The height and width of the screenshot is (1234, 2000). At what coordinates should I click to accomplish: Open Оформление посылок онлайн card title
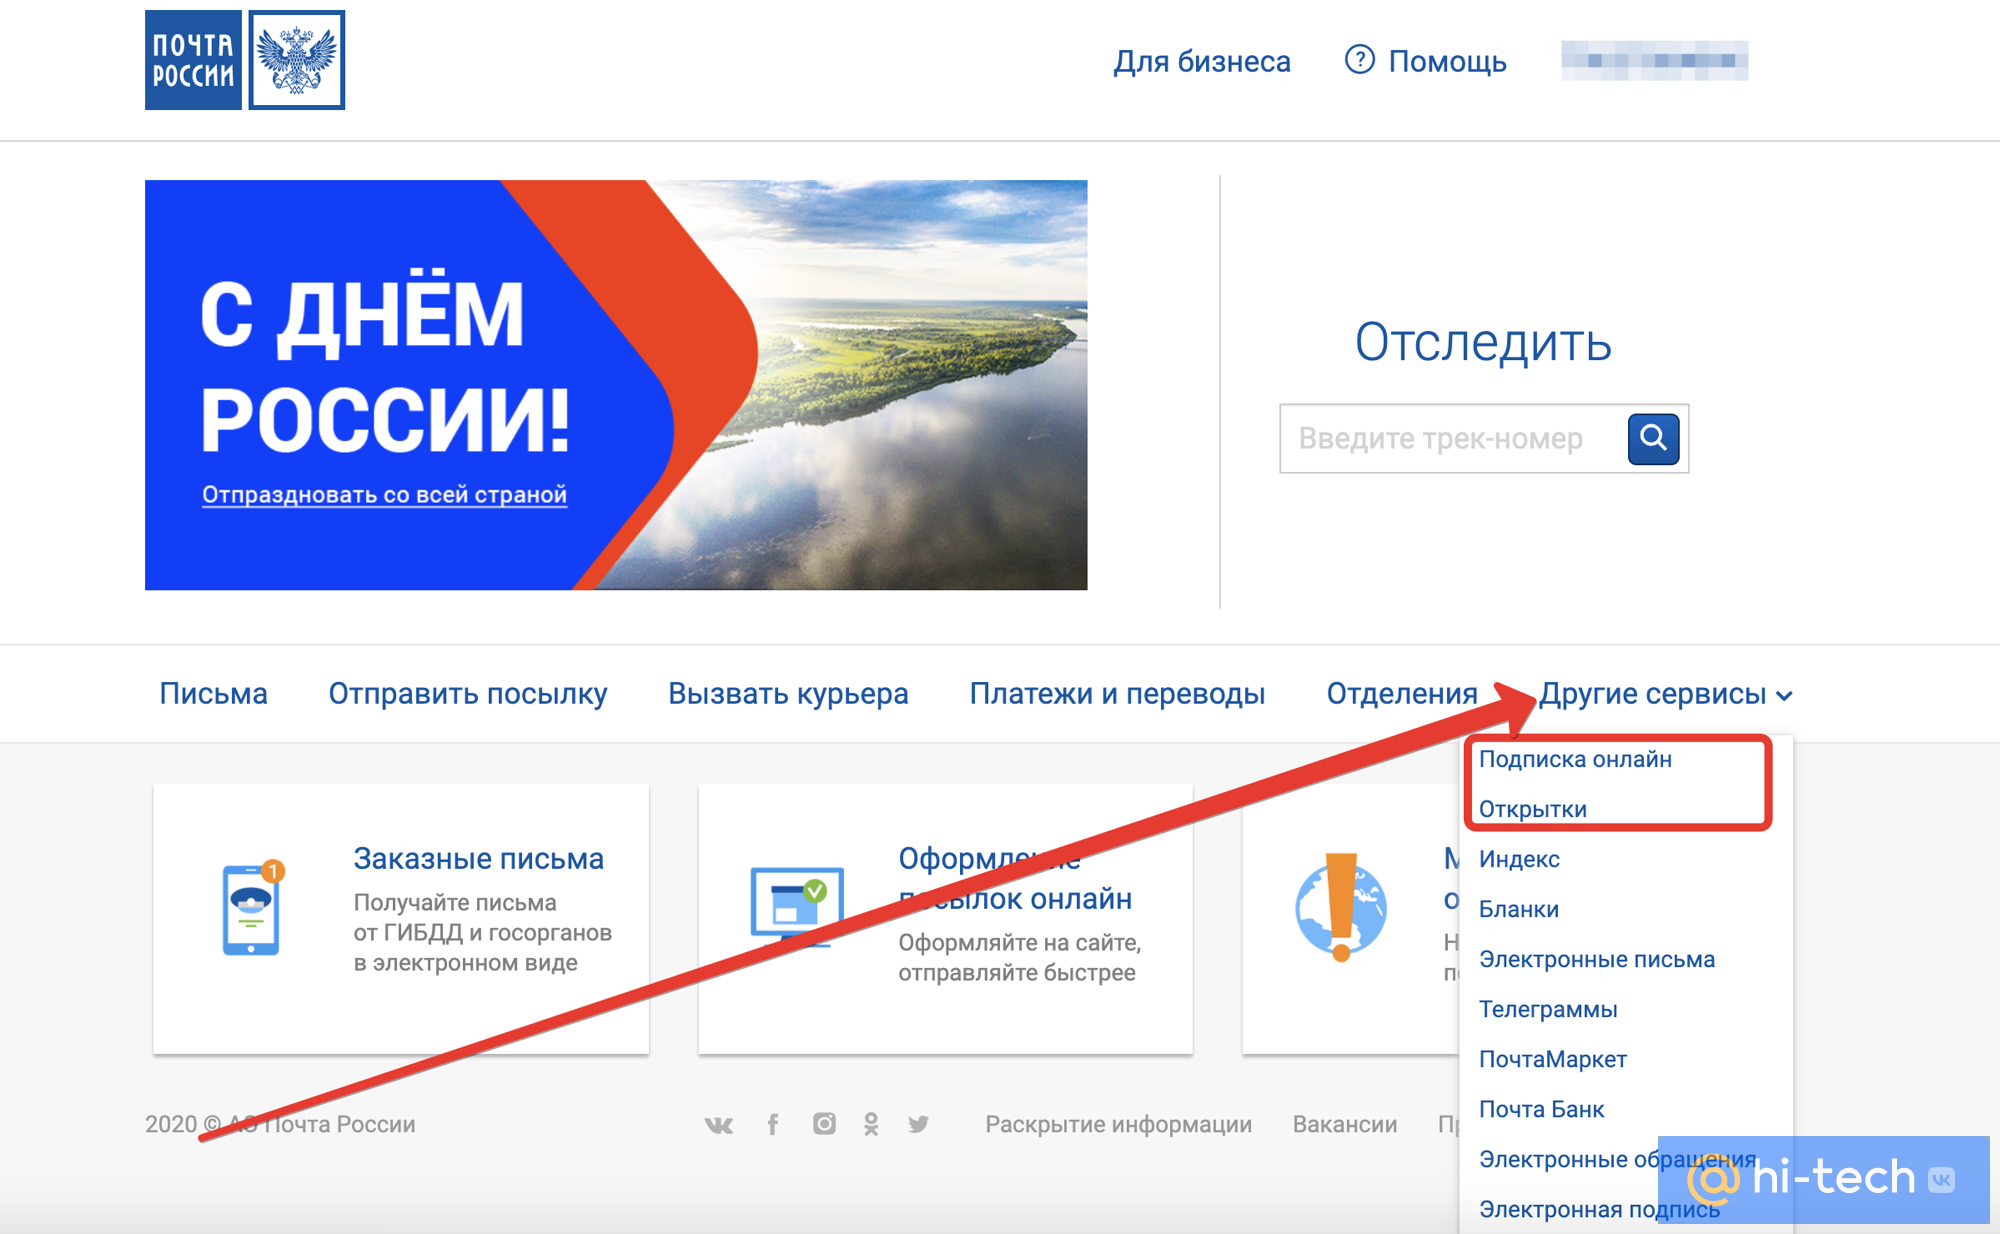coord(1015,878)
